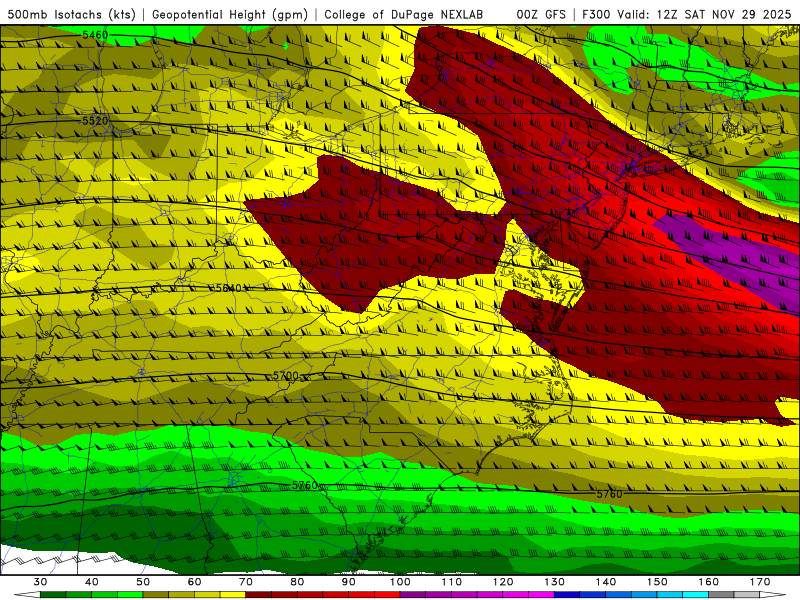Viewport: 800px width, 600px height.
Task: Click the legend value 80
Action: pyautogui.click(x=297, y=582)
